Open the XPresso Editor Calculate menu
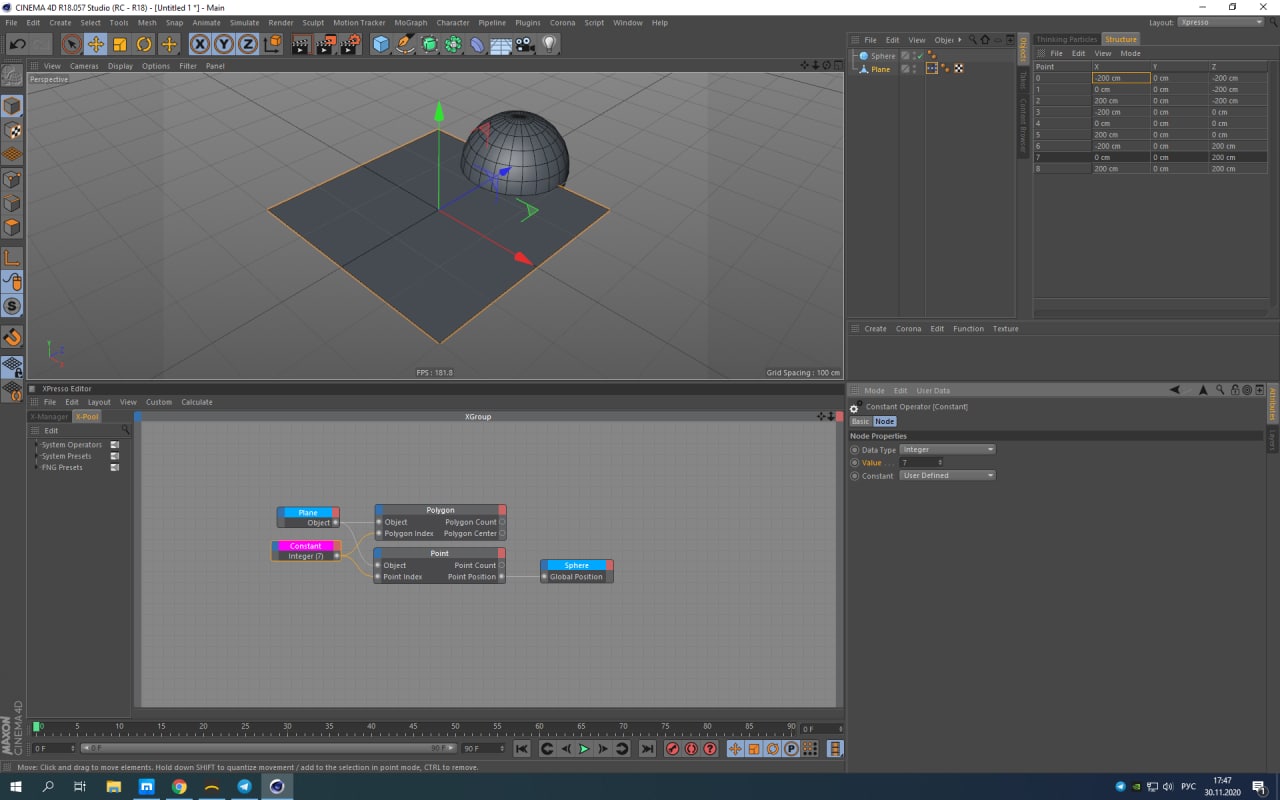The height and width of the screenshot is (800, 1280). point(197,402)
